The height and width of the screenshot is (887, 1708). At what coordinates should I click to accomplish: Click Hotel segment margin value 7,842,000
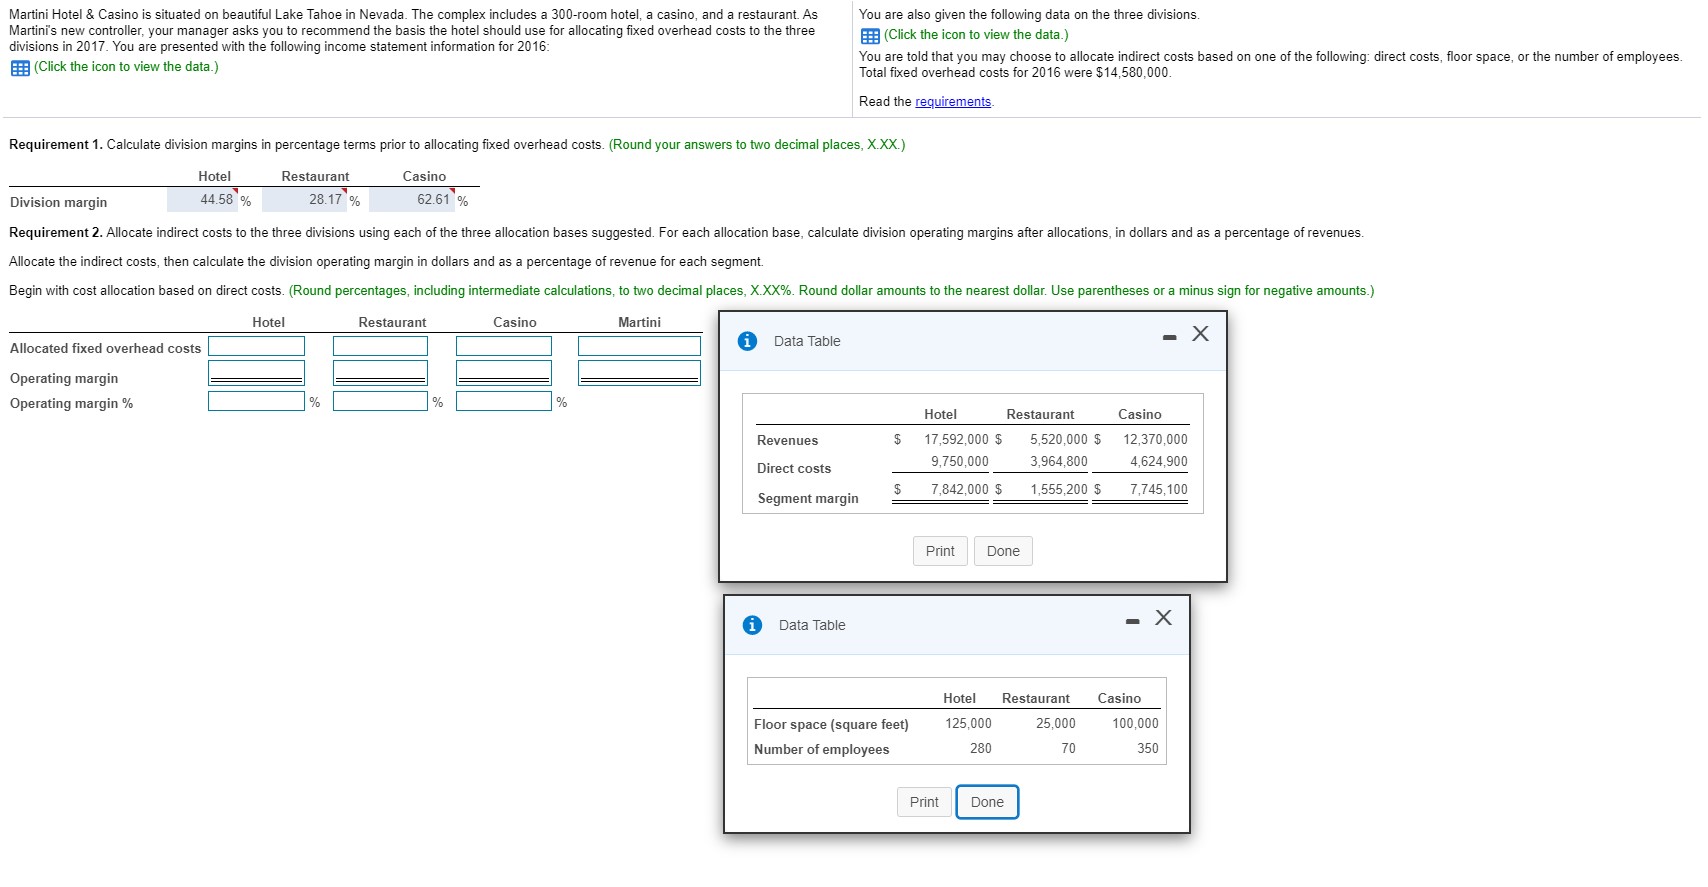coord(959,490)
